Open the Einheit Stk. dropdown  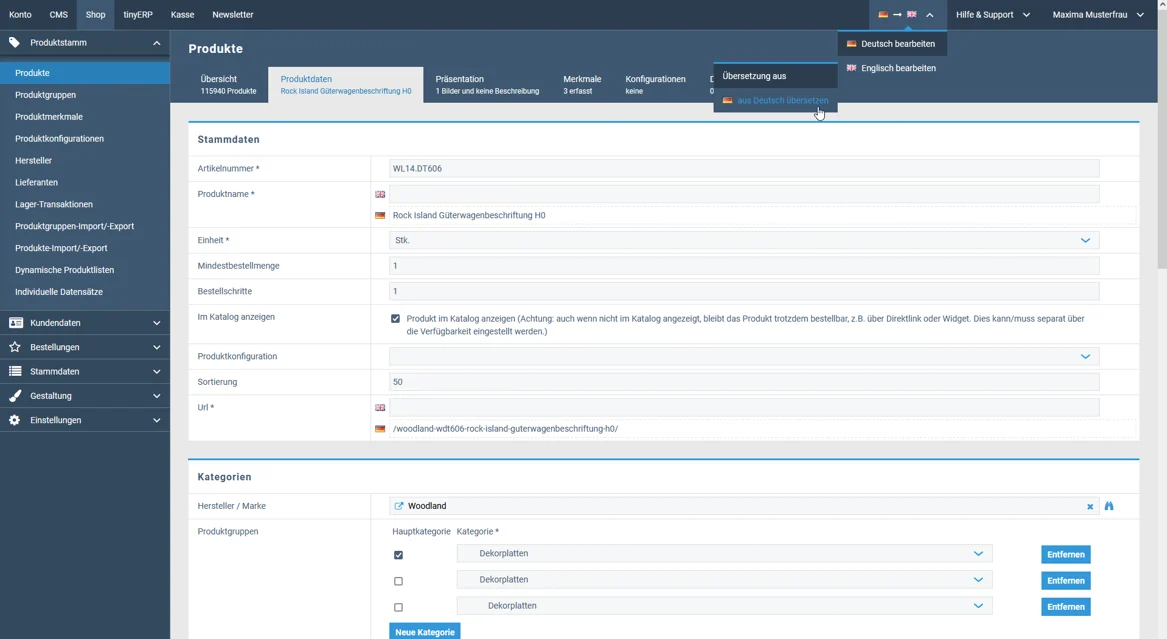tap(744, 240)
